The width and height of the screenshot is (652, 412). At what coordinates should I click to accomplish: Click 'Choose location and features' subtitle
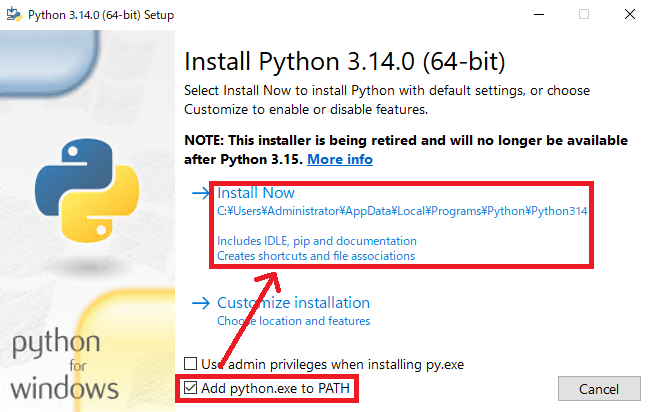click(x=293, y=321)
